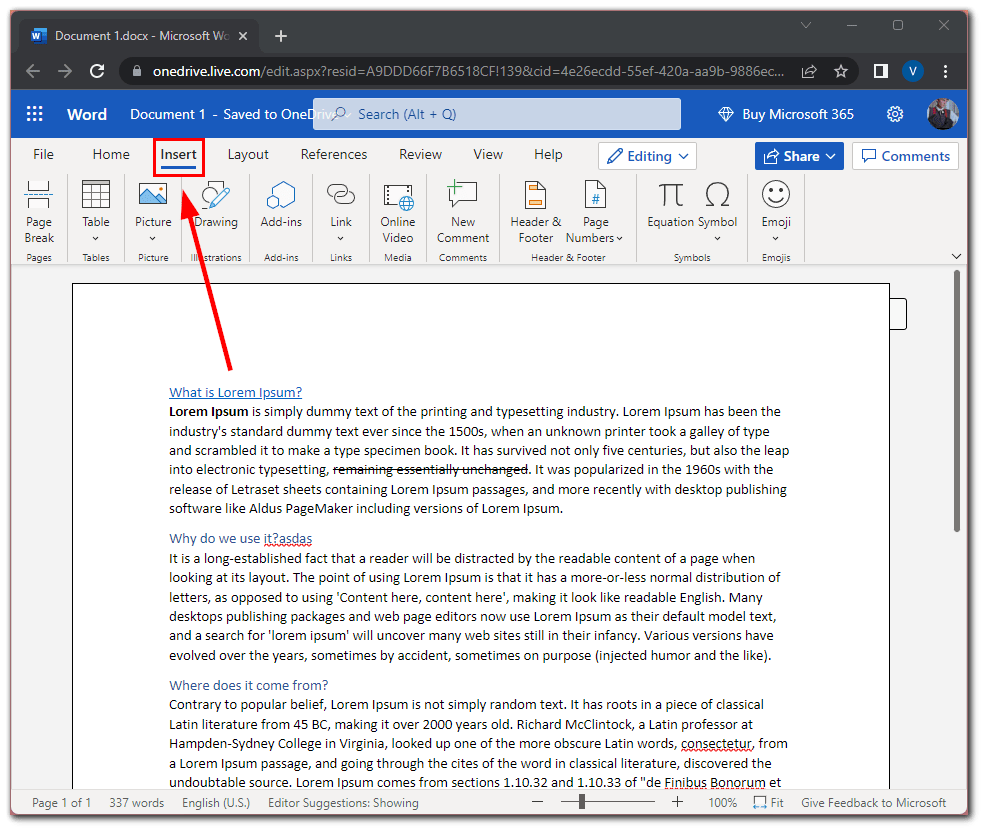This screenshot has width=986, height=833.
Task: Click the Share button
Action: point(799,156)
